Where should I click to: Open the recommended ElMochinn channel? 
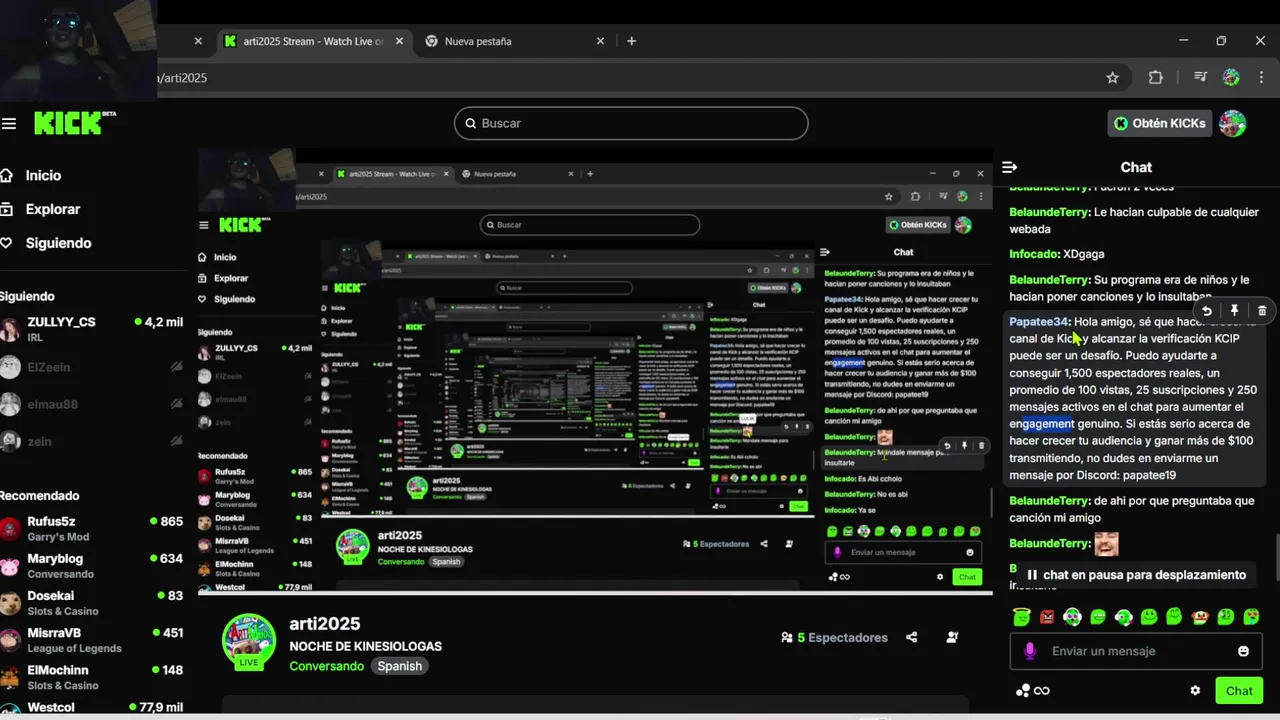[92, 677]
